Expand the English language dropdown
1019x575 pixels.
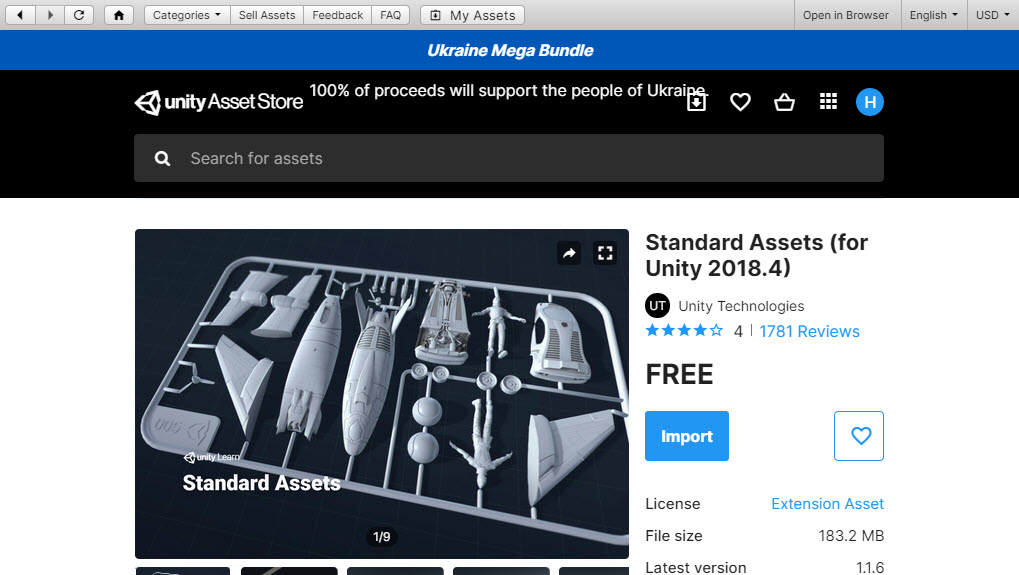coord(934,15)
